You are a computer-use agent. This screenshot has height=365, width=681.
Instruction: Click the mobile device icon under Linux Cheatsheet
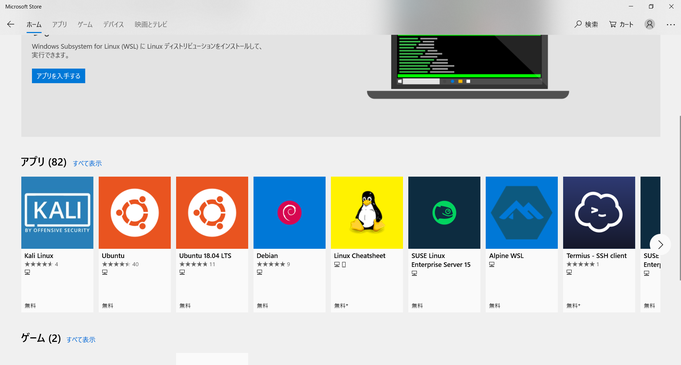[x=344, y=264]
